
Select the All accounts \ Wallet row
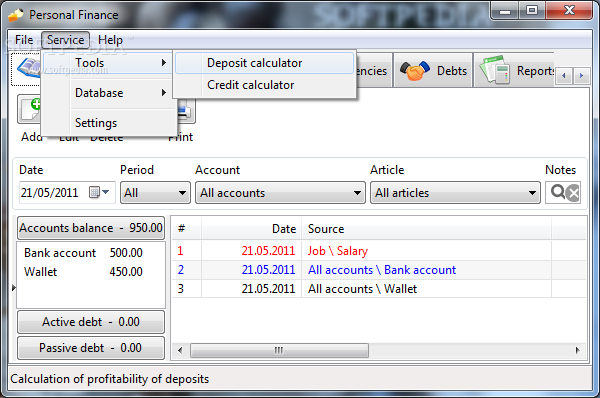tap(379, 289)
